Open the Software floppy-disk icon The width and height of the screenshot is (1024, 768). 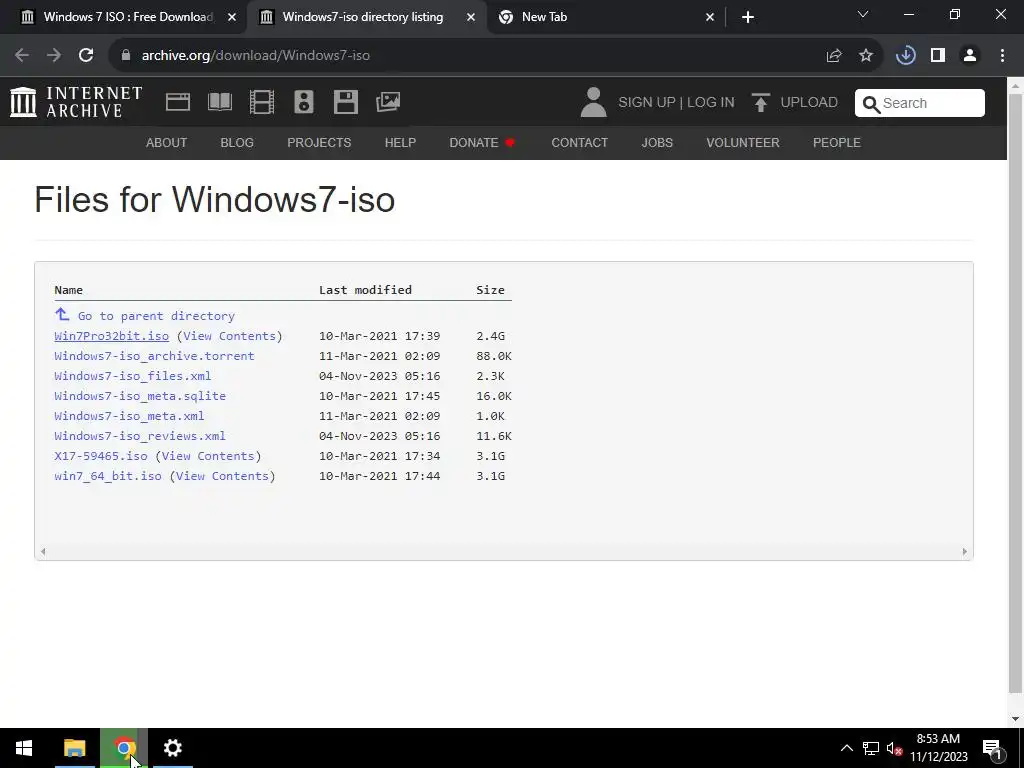pyautogui.click(x=345, y=102)
